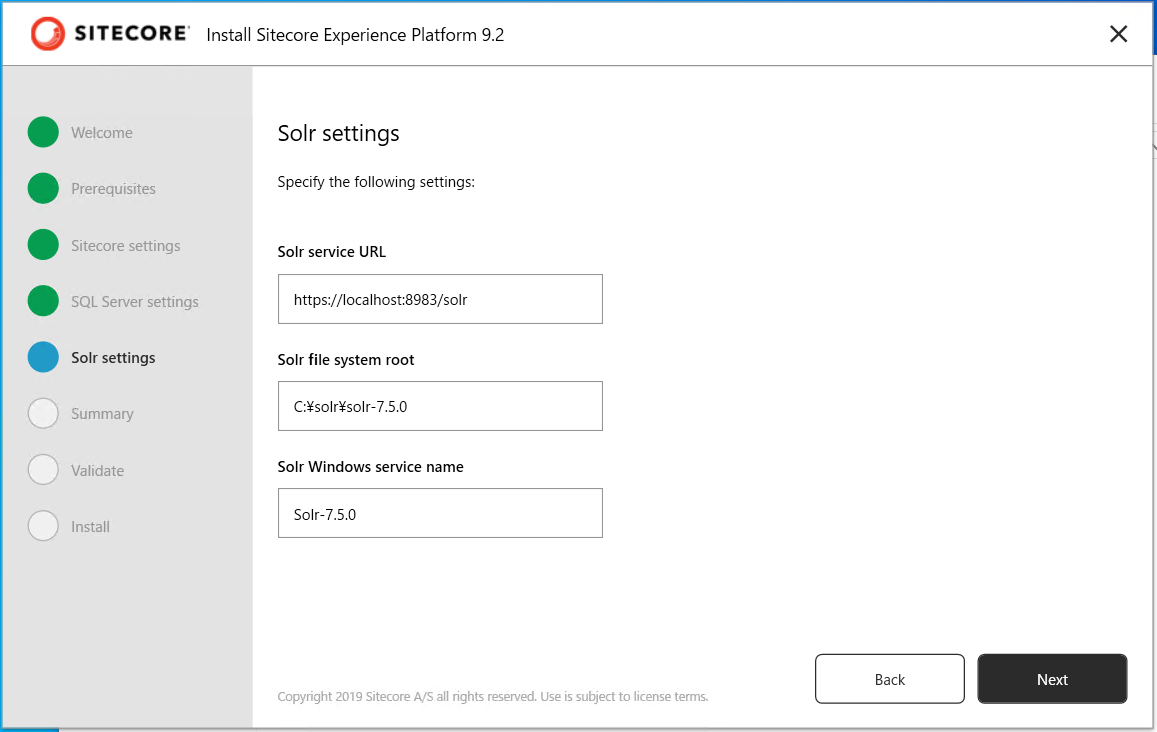Click the 'Solr Windows service name' label
1157x732 pixels.
(370, 466)
